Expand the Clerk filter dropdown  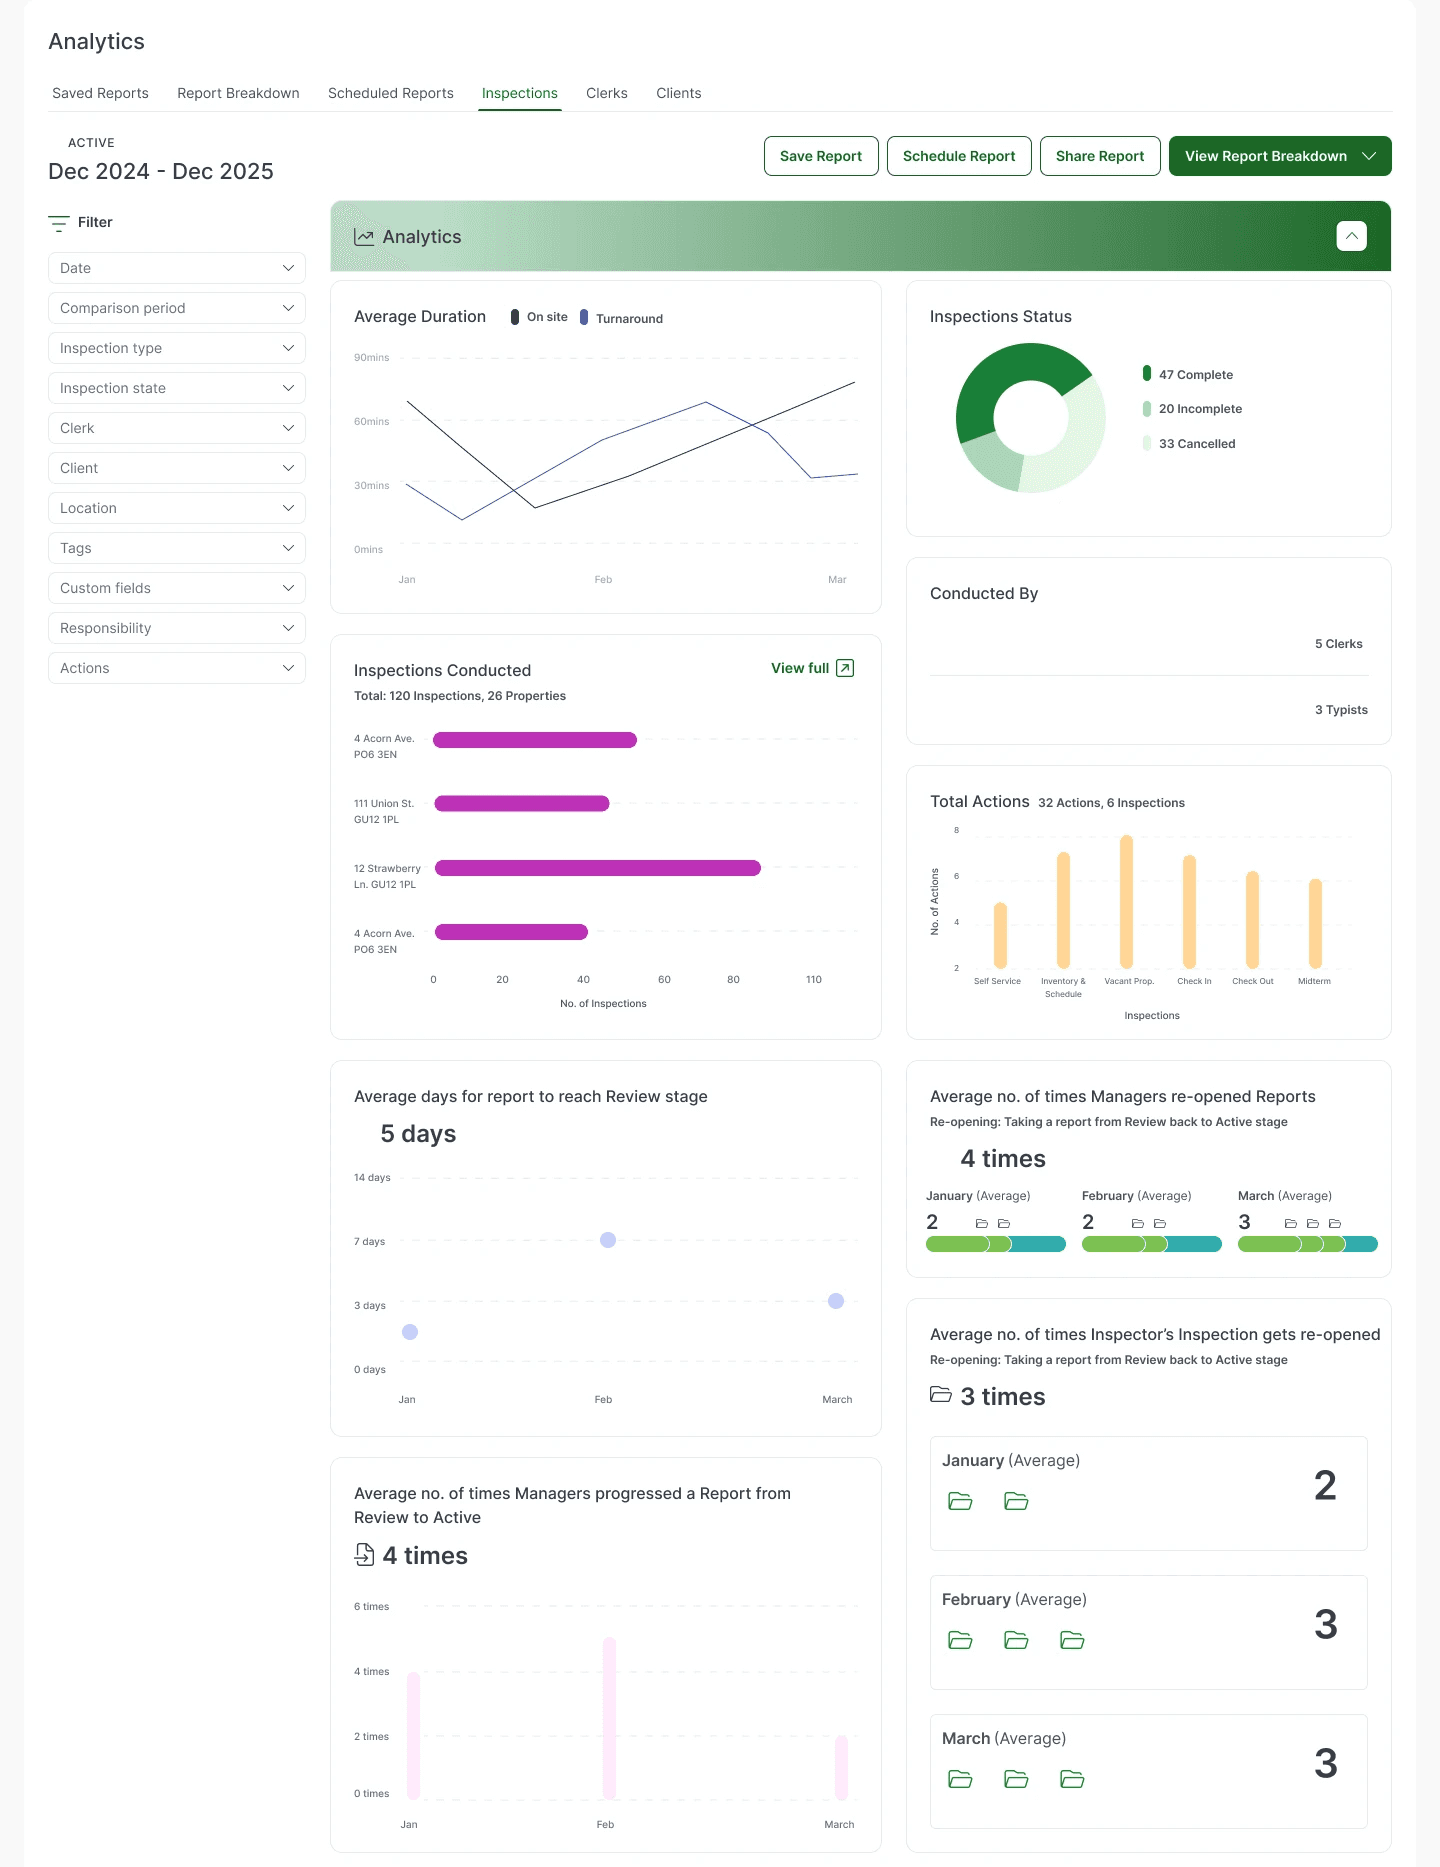coord(177,428)
